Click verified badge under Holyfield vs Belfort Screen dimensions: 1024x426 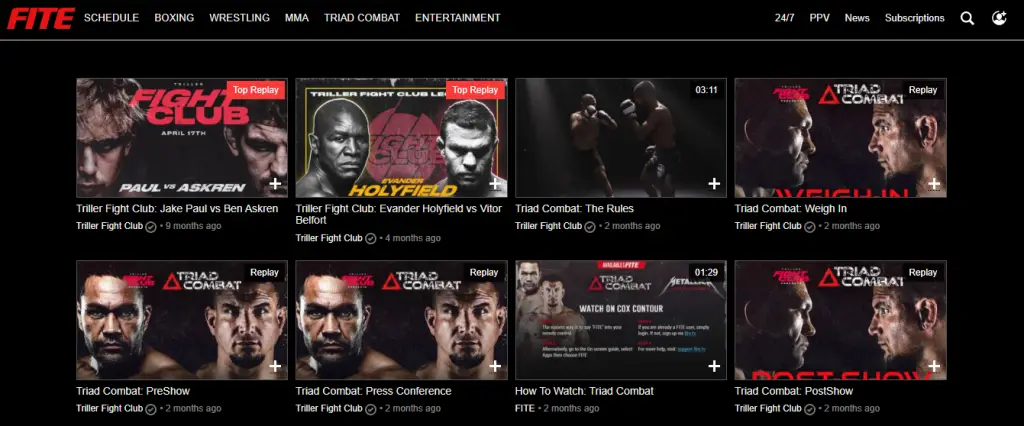370,238
